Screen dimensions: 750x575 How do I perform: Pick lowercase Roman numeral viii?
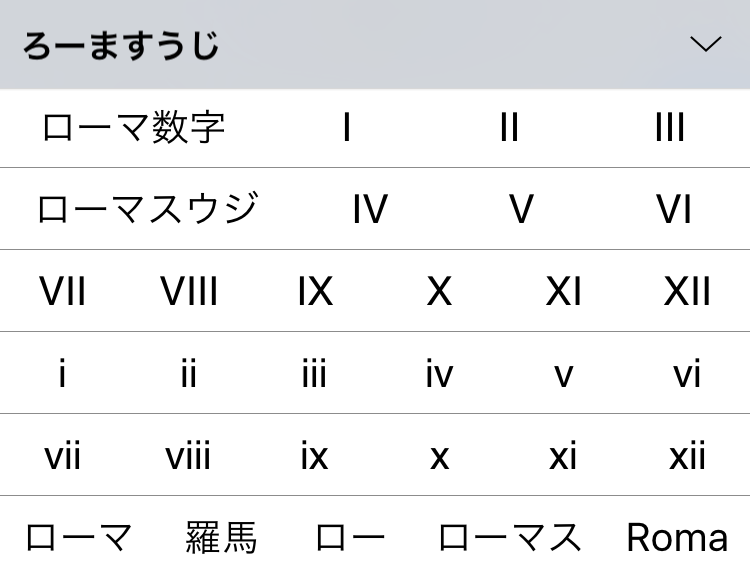(188, 456)
